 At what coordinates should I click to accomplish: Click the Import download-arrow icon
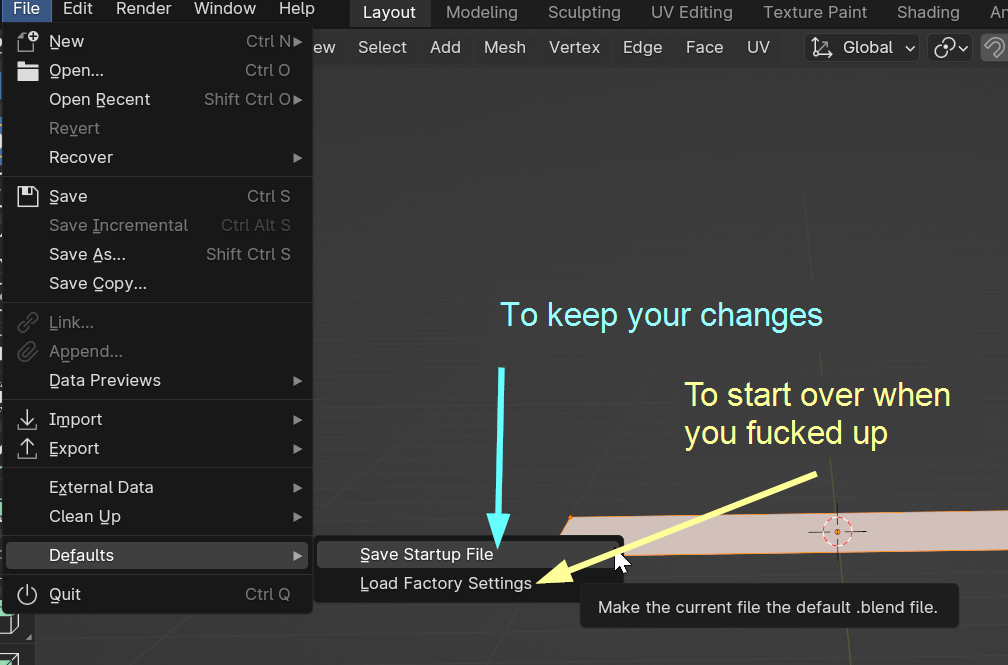28,420
